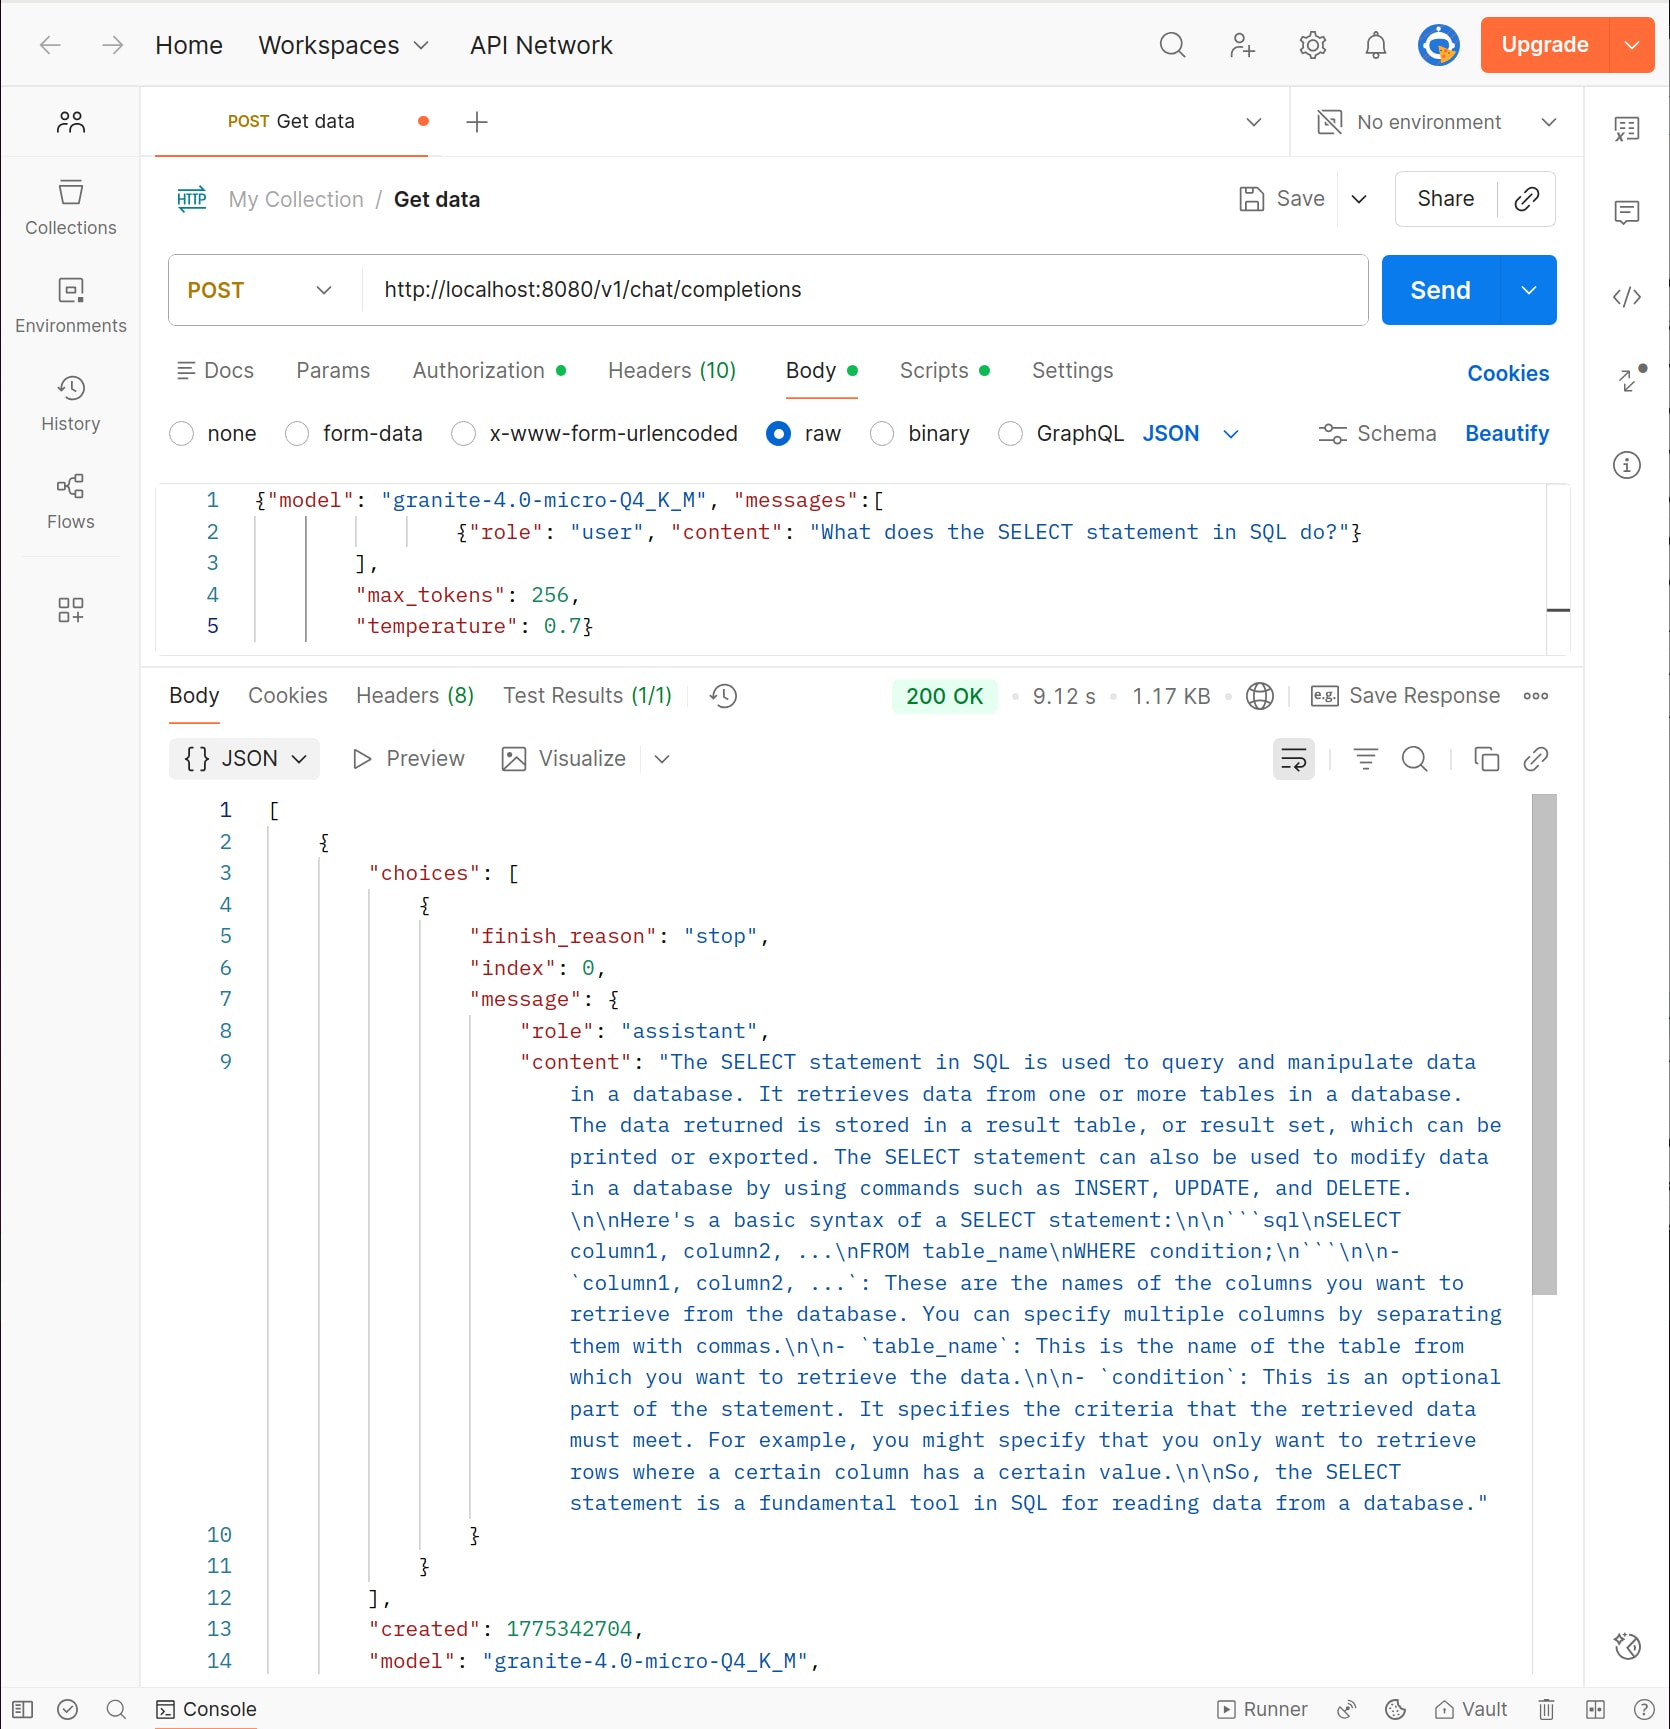
Task: Change raw body JSON language dropdown
Action: click(x=1191, y=434)
